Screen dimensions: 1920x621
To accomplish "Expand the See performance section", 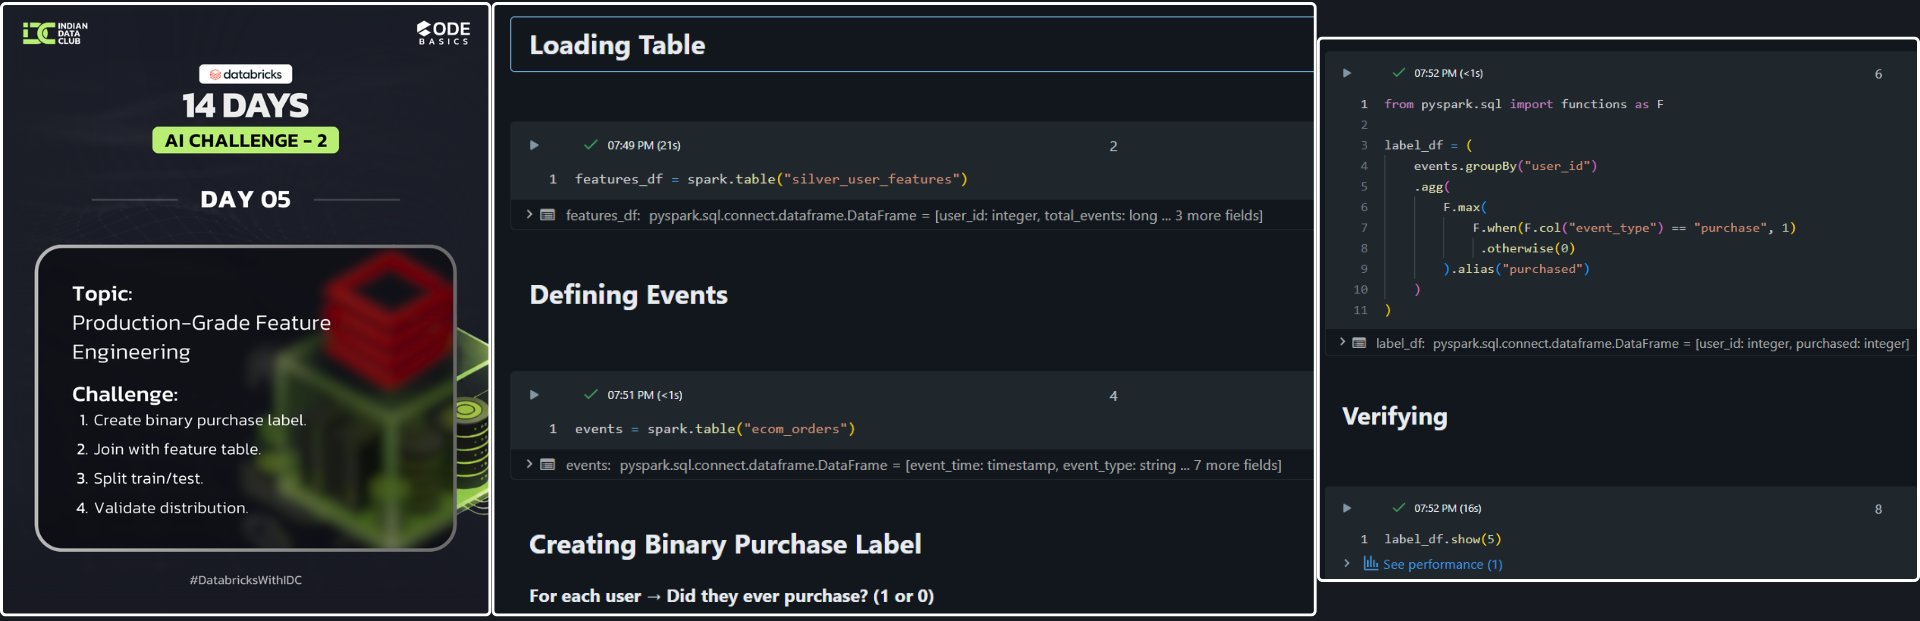I will (x=1347, y=564).
